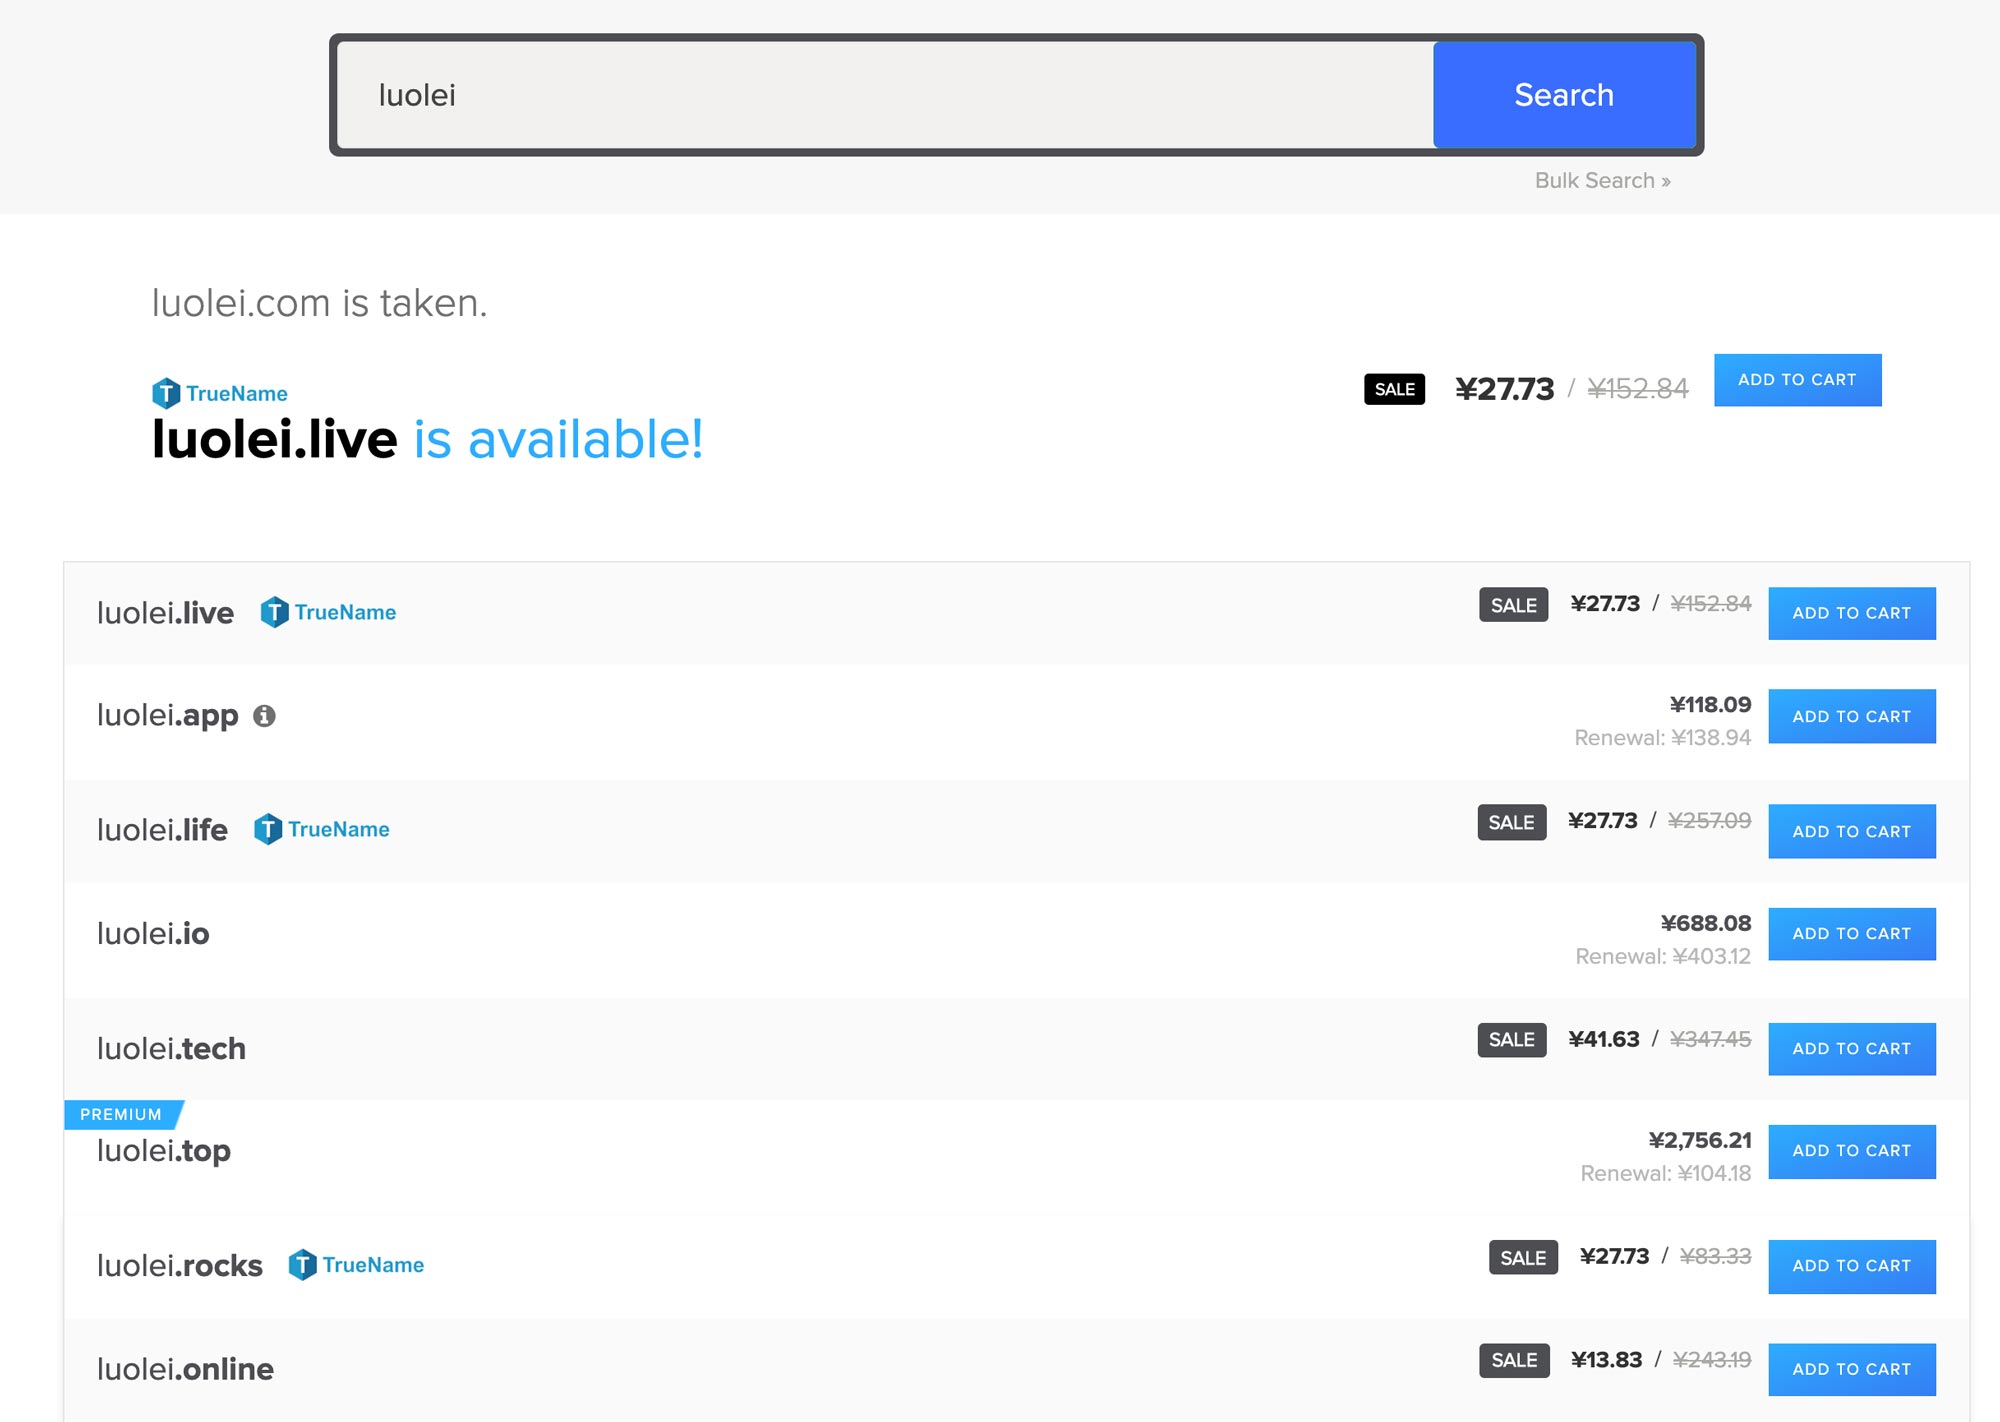Click the blue Search button
The height and width of the screenshot is (1422, 2000).
[x=1563, y=95]
